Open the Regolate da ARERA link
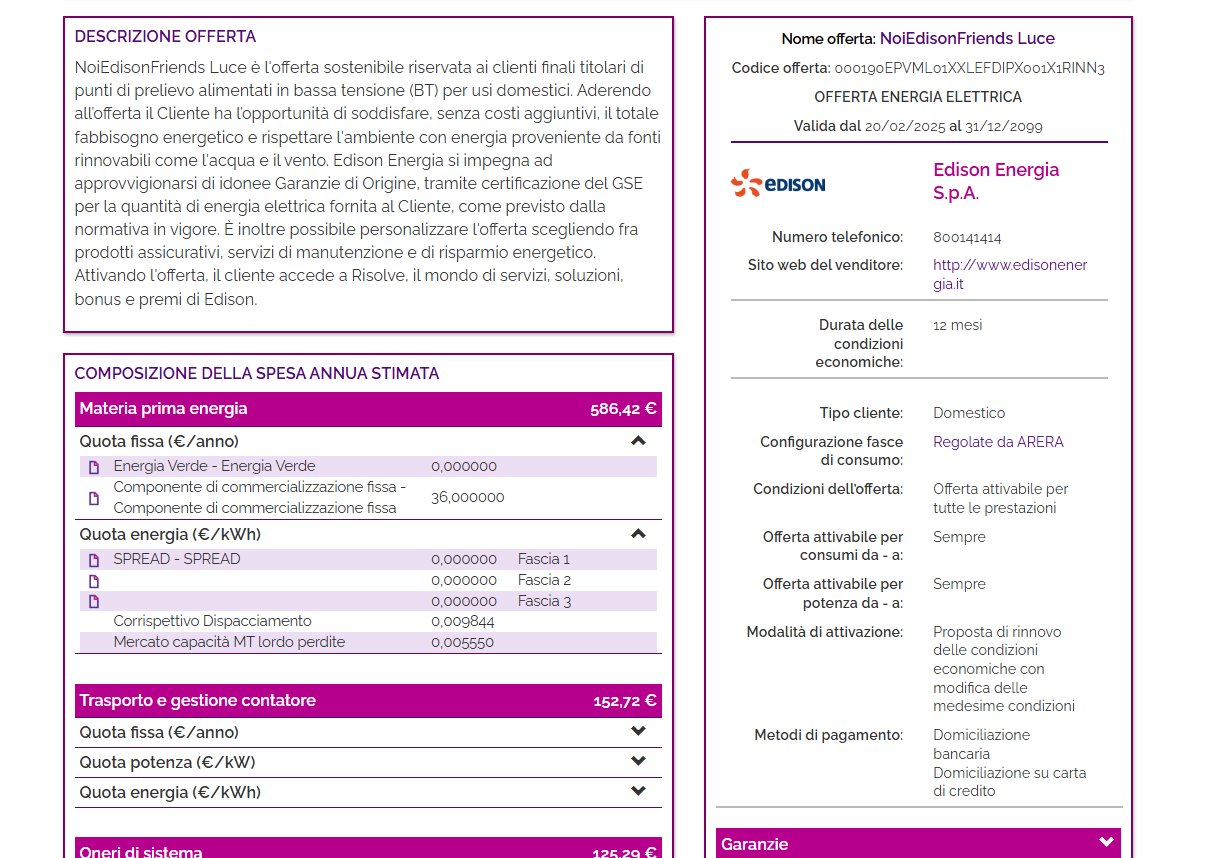The height and width of the screenshot is (858, 1207). [x=998, y=442]
